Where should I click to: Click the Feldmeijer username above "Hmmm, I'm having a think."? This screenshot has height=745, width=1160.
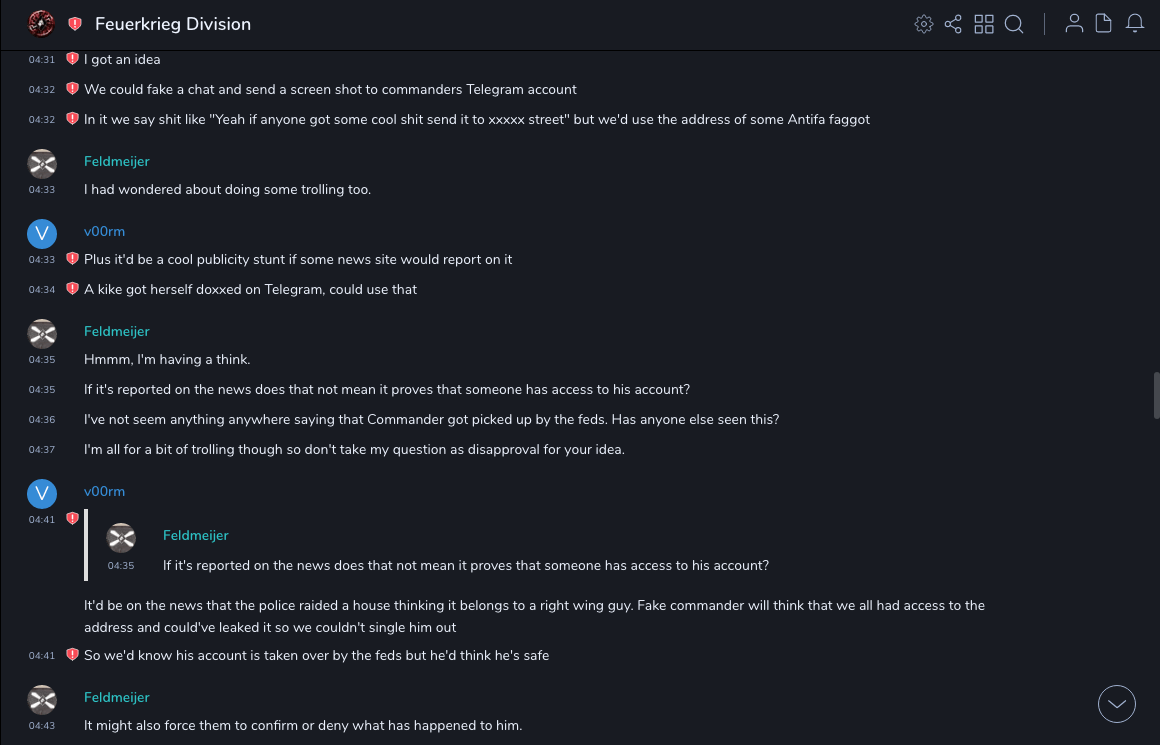pyautogui.click(x=117, y=331)
